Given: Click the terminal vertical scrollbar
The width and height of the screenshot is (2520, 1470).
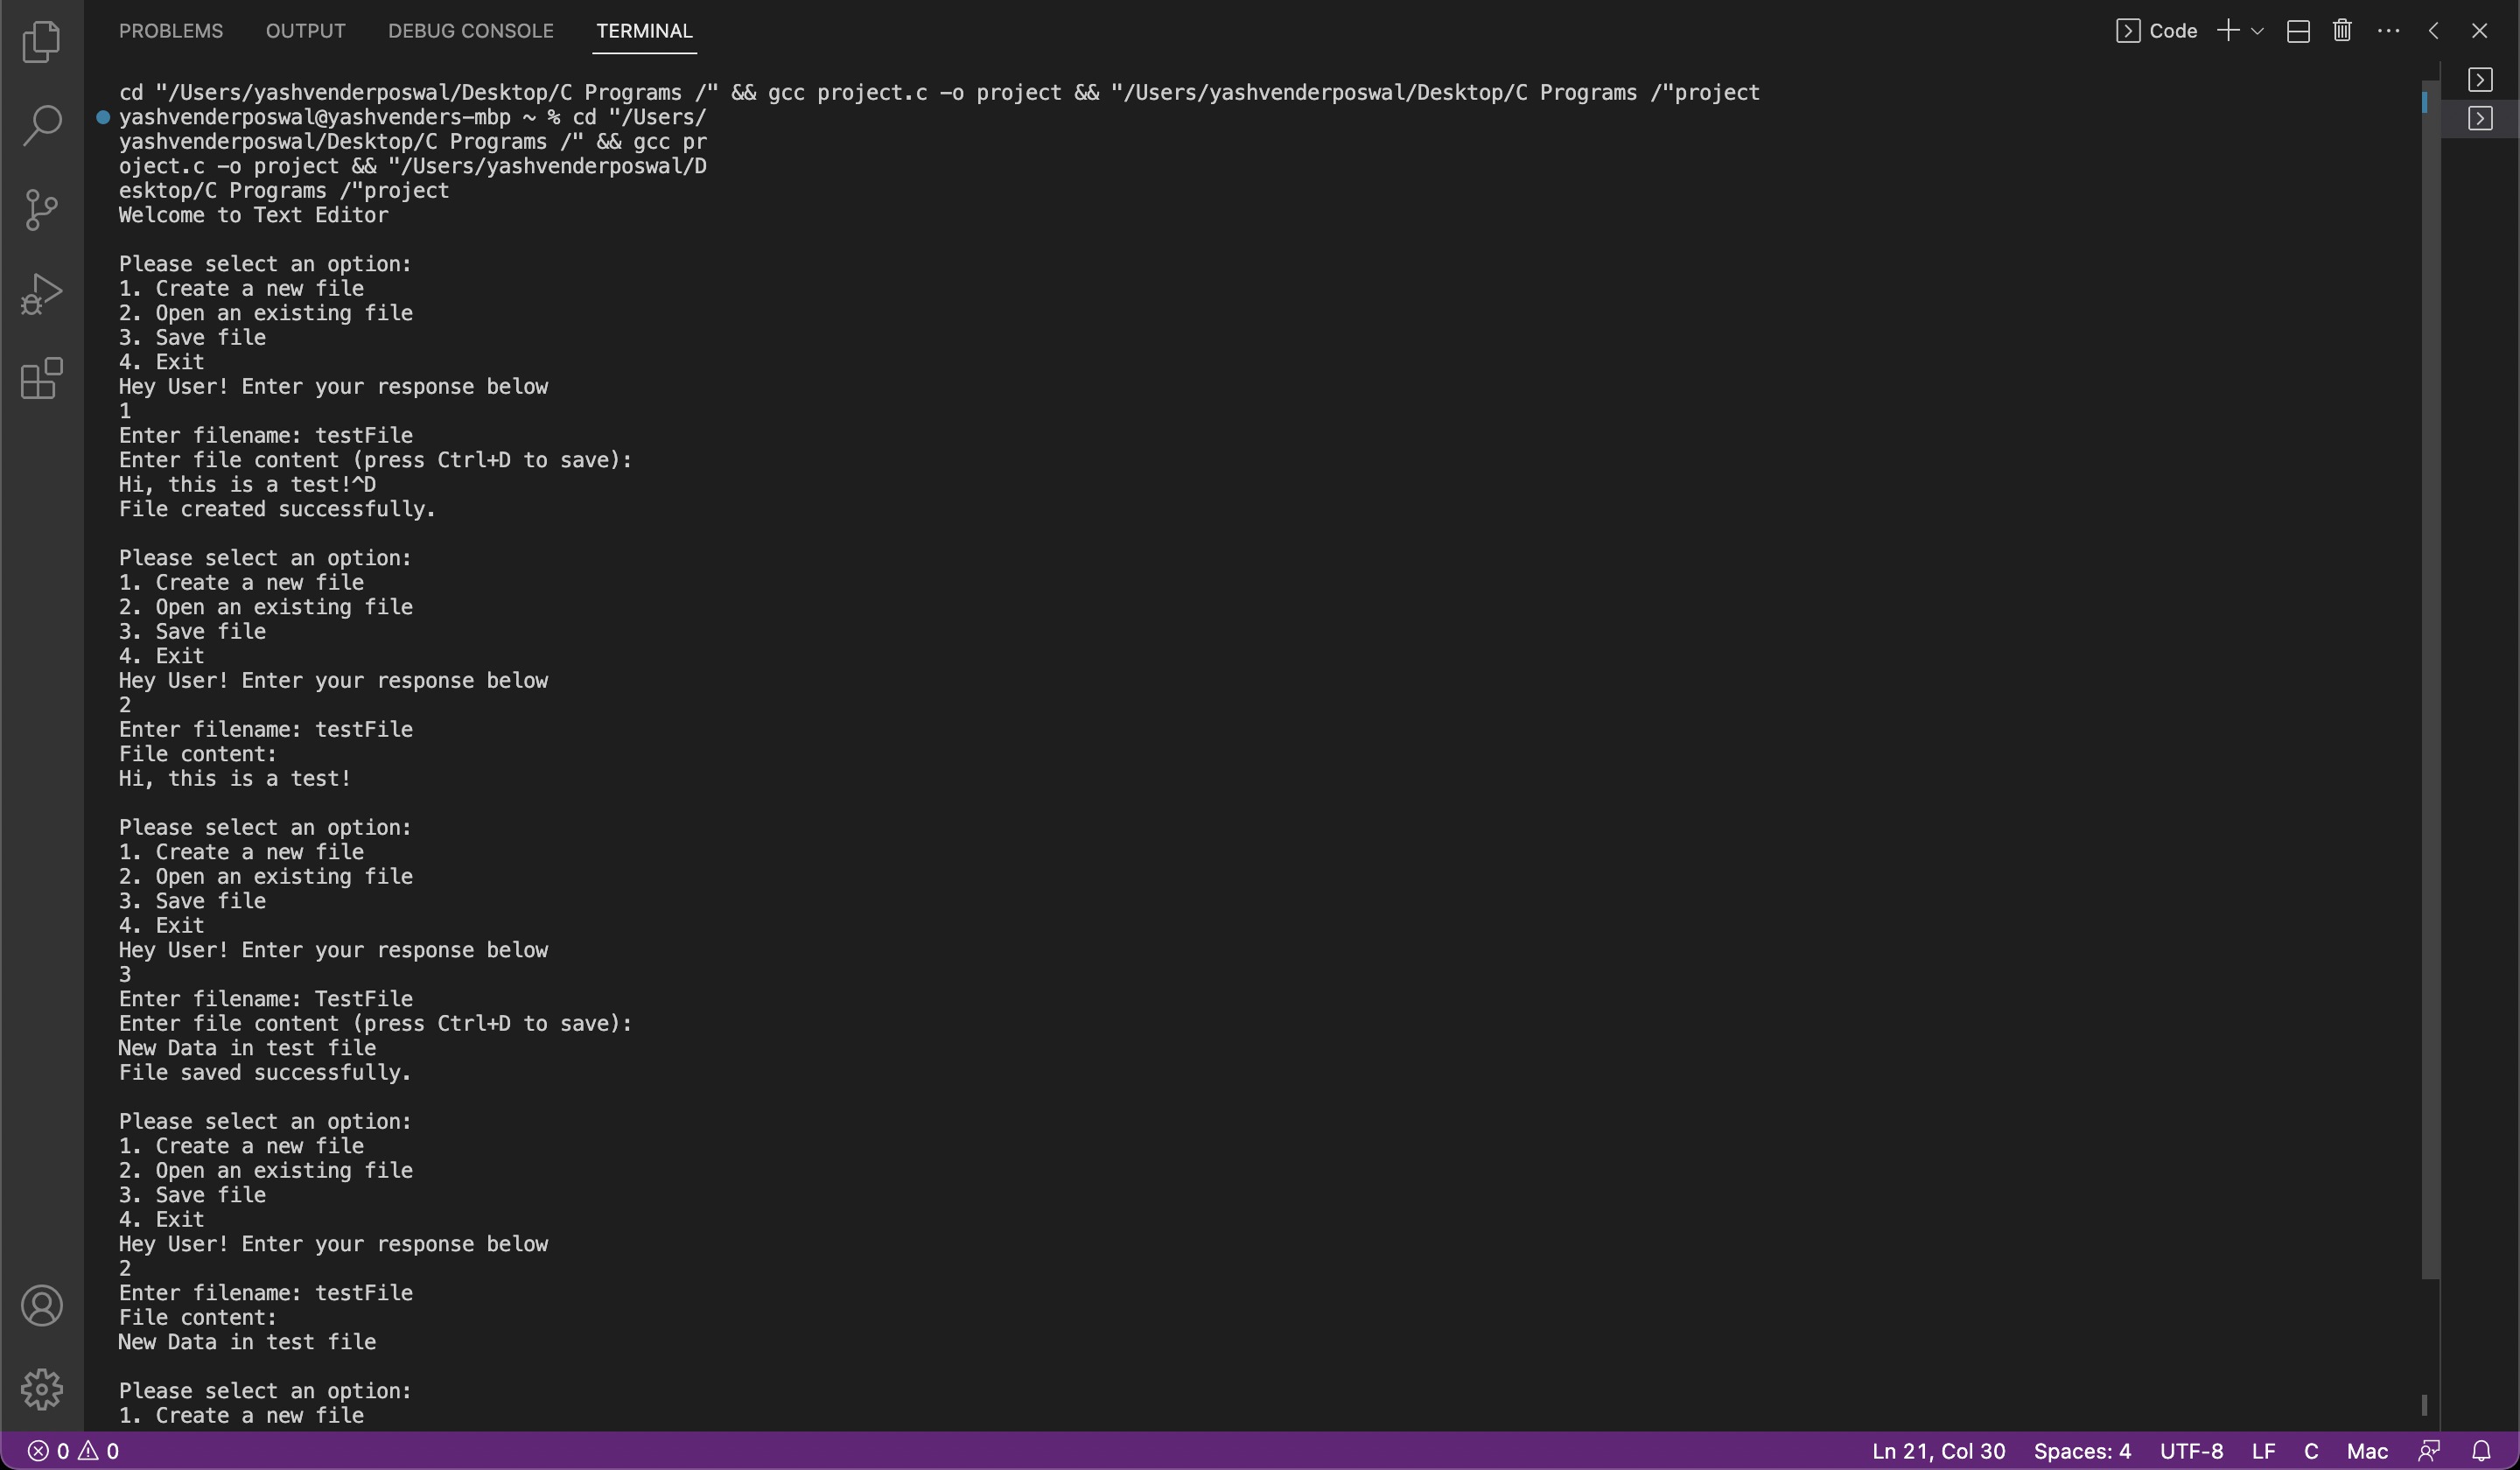Looking at the screenshot, I should pyautogui.click(x=2430, y=680).
